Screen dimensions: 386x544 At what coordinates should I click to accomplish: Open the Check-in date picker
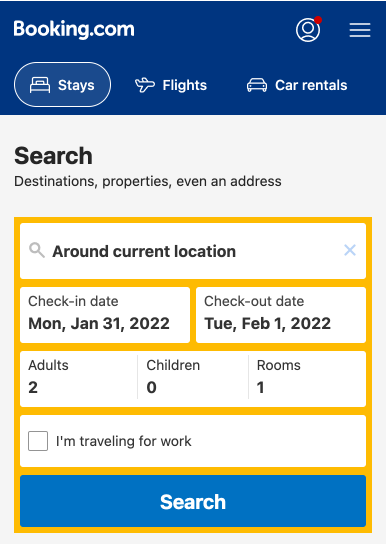tap(105, 315)
